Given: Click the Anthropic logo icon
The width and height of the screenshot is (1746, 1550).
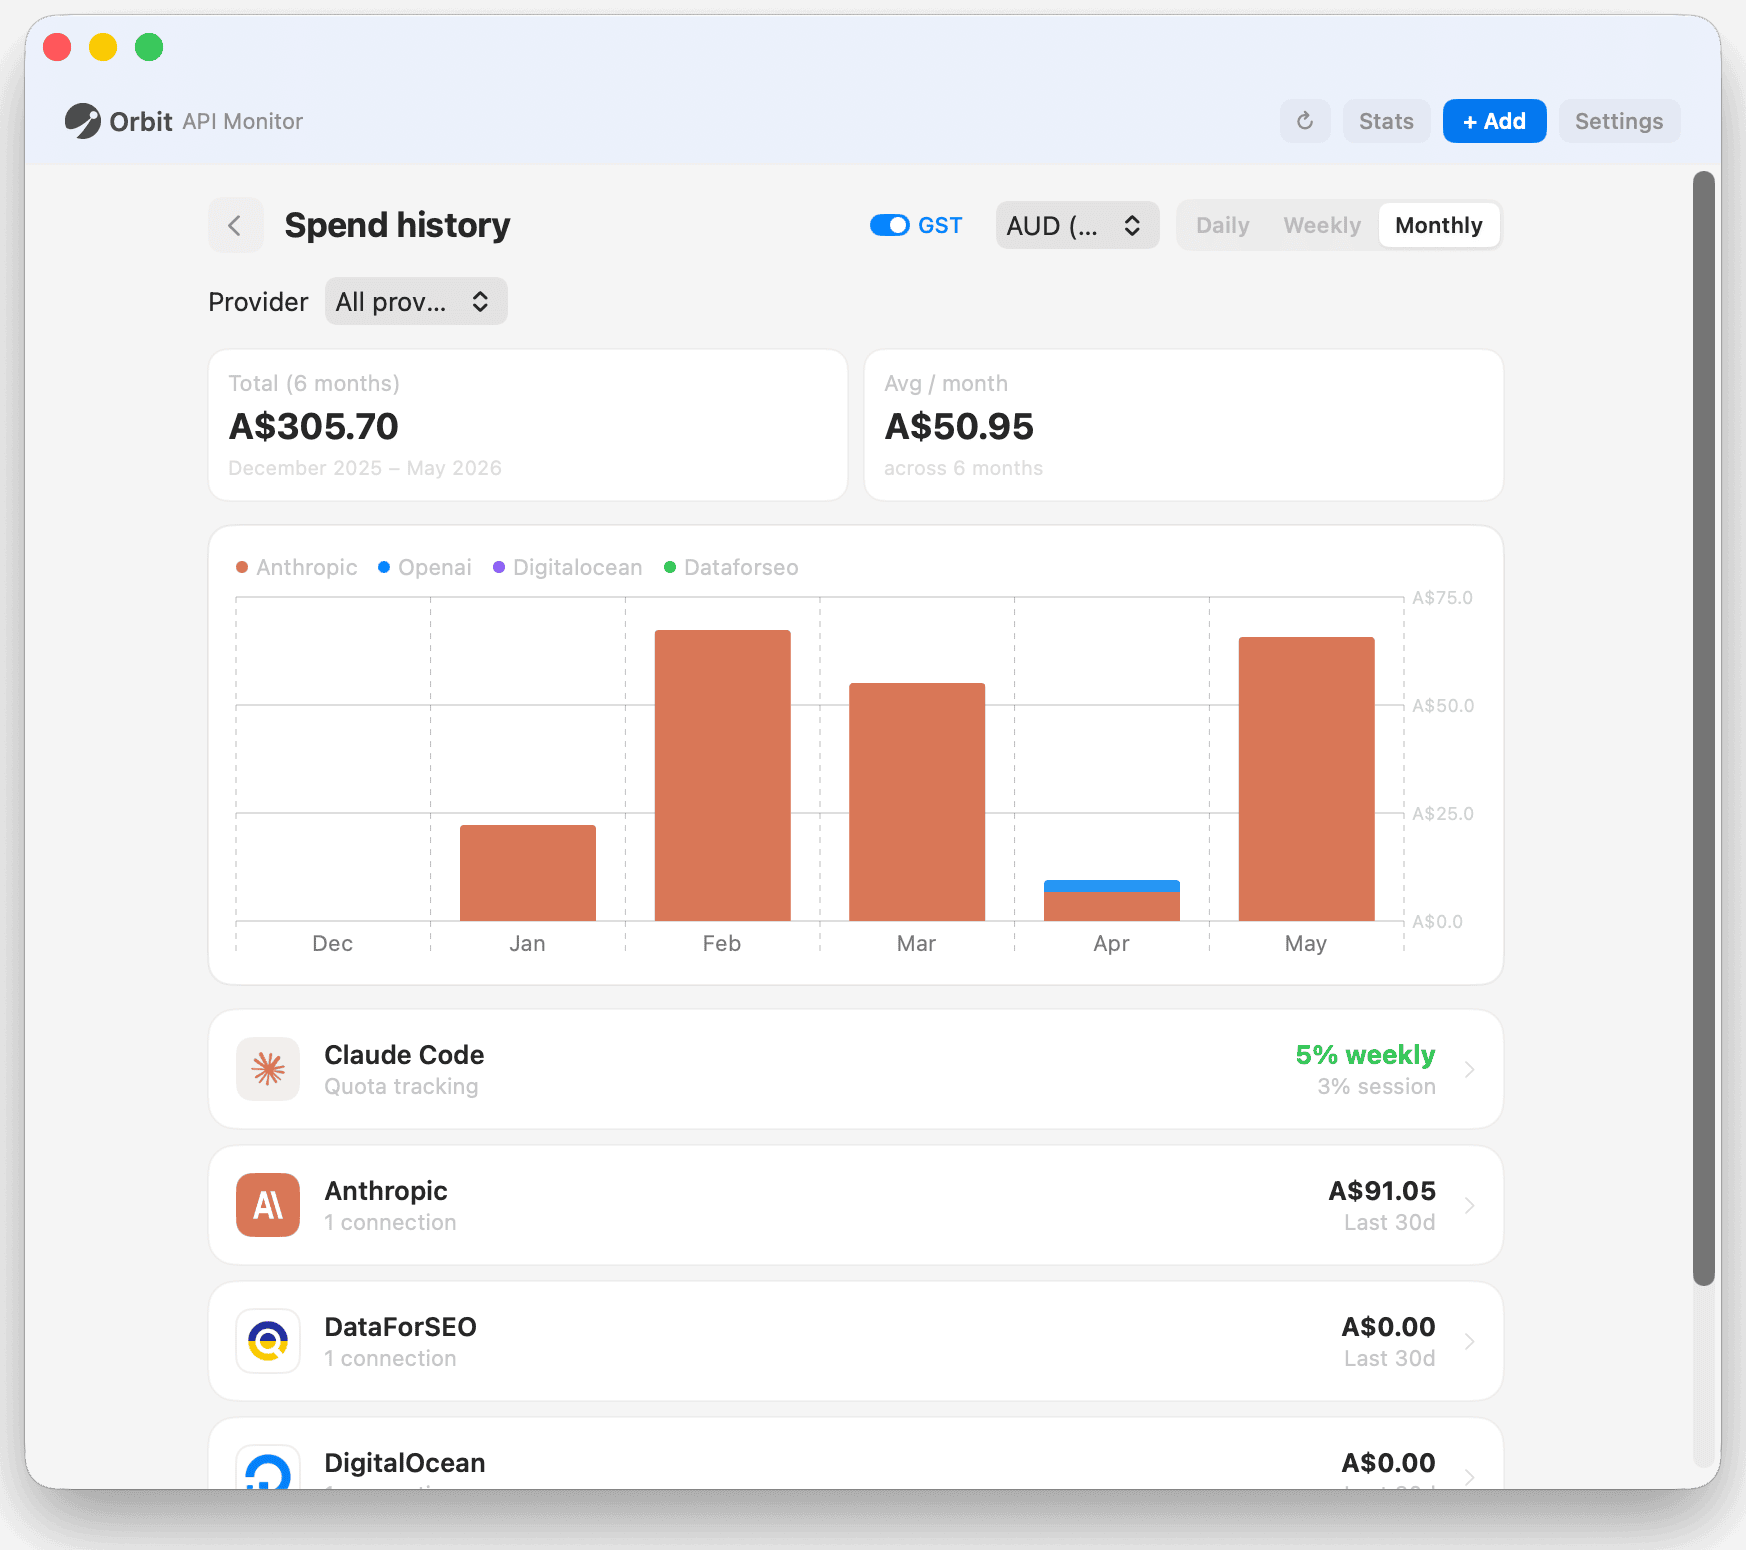Looking at the screenshot, I should [268, 1205].
